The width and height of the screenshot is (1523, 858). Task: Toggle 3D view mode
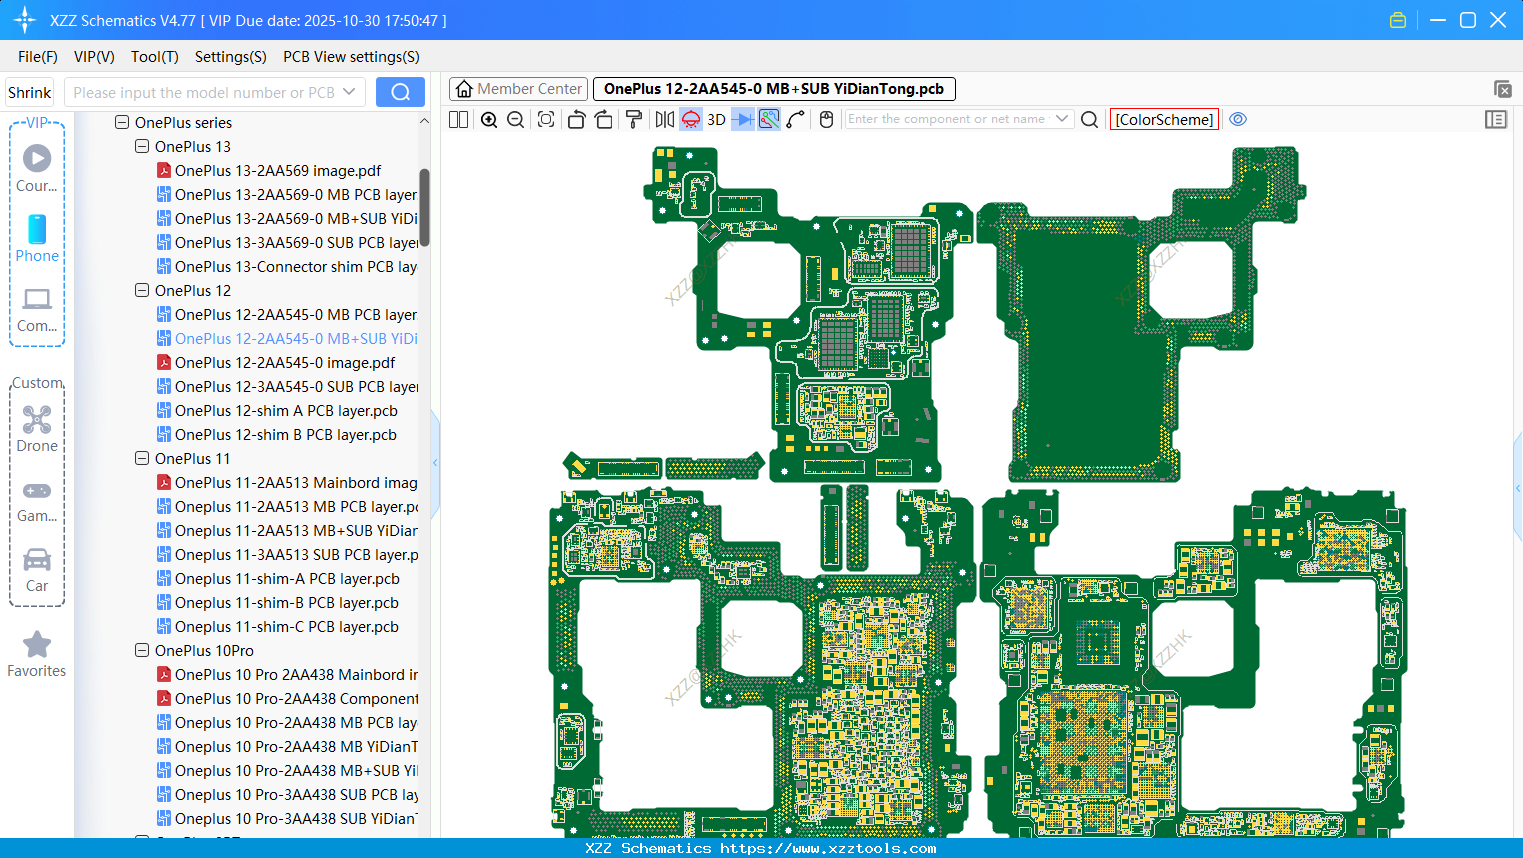point(716,120)
